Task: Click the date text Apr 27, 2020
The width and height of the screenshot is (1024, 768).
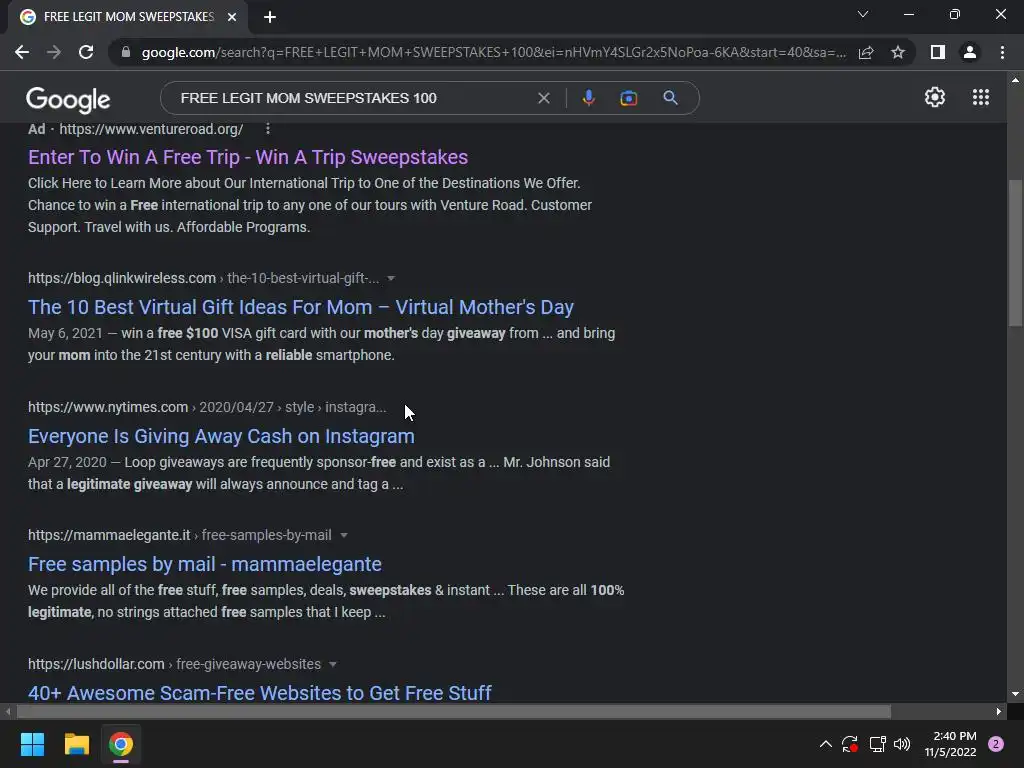Action: click(x=67, y=462)
